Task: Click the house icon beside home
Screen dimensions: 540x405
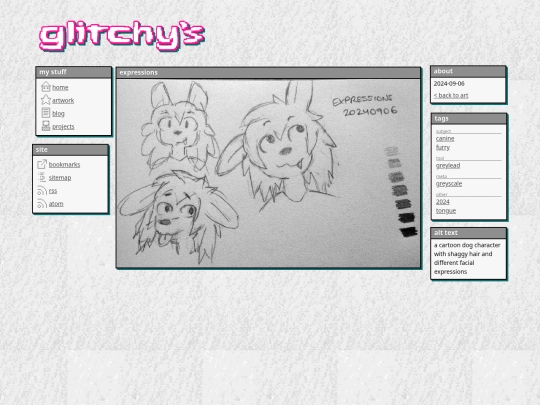Action: [46, 86]
